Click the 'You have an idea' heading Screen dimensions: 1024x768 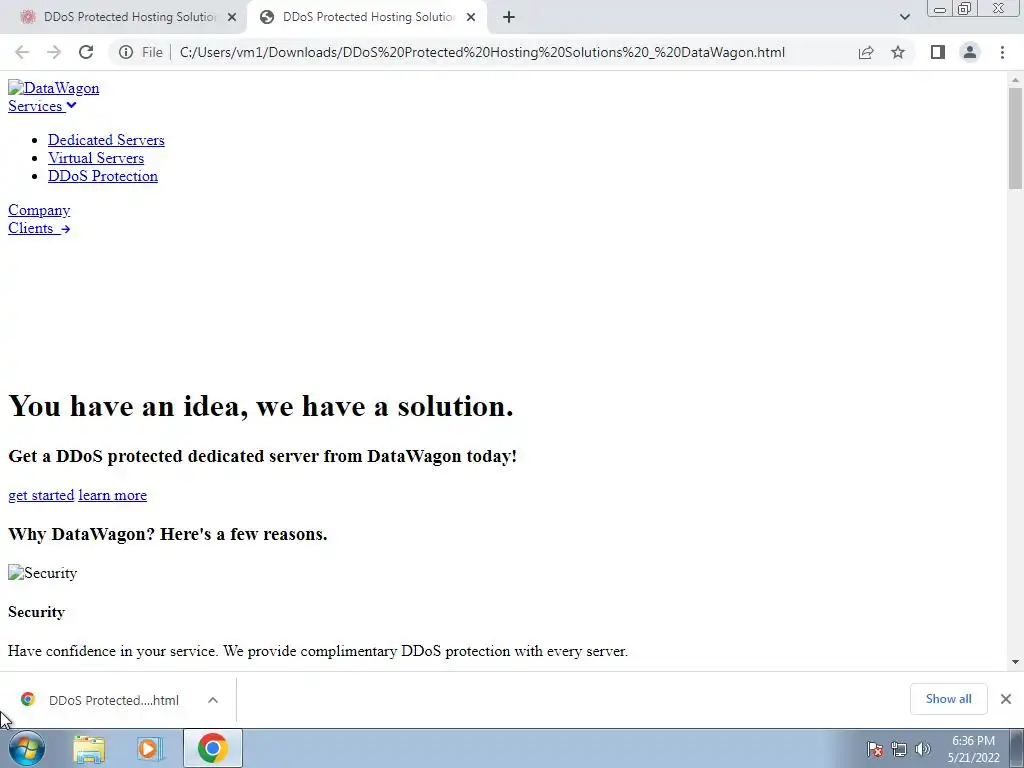click(x=261, y=406)
